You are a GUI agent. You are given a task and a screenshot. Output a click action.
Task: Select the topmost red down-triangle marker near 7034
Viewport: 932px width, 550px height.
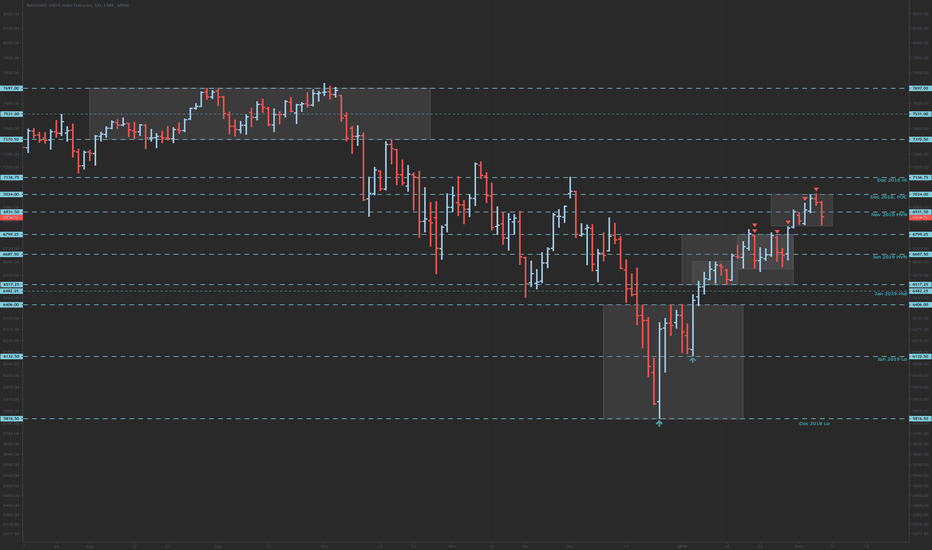[816, 189]
